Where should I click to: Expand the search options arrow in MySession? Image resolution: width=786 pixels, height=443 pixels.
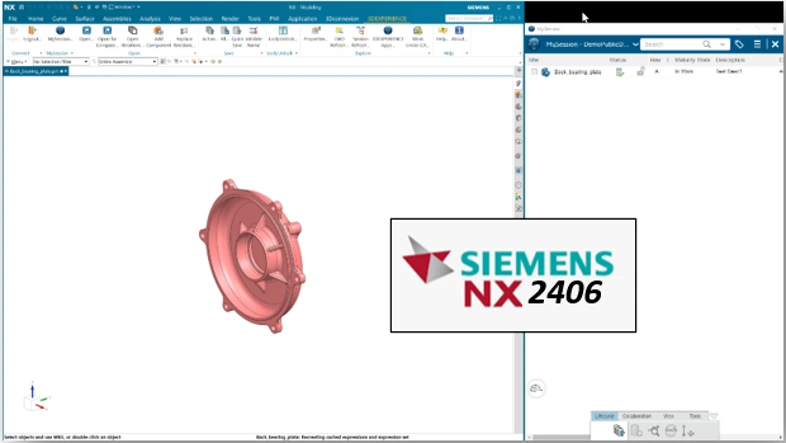coord(722,44)
